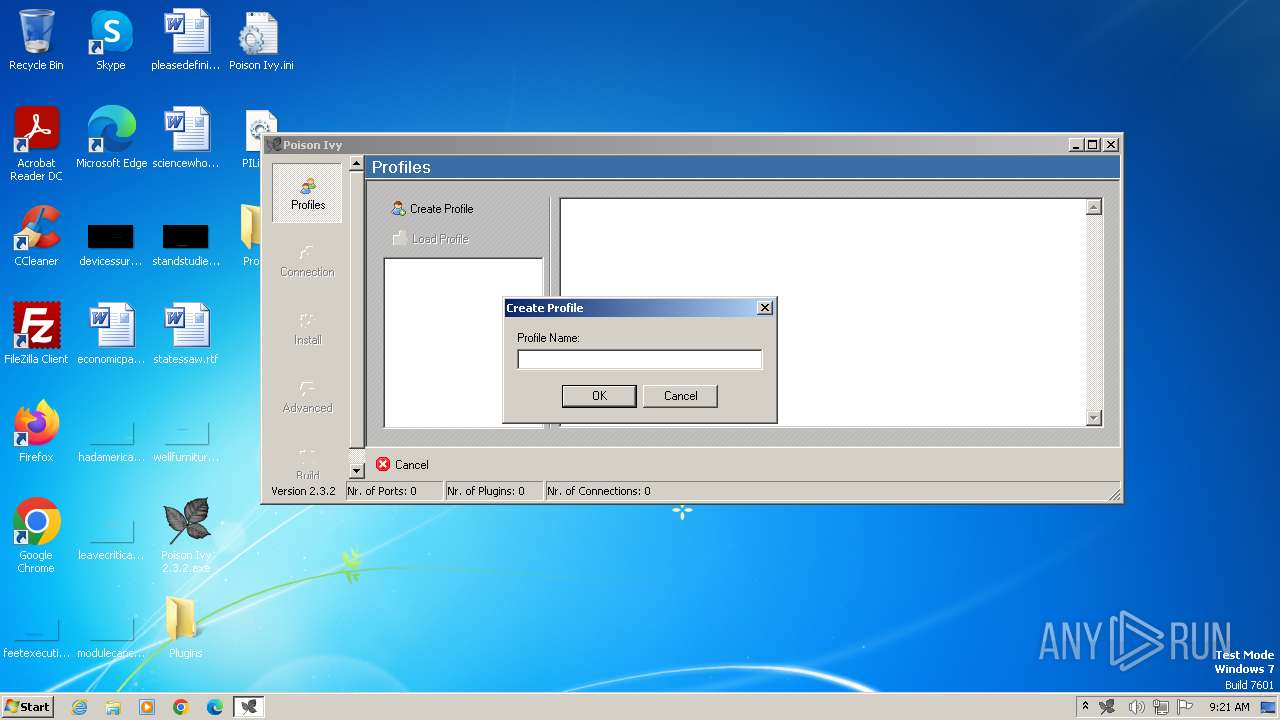
Task: Click Poison Ivy taskbar button
Action: [x=249, y=707]
